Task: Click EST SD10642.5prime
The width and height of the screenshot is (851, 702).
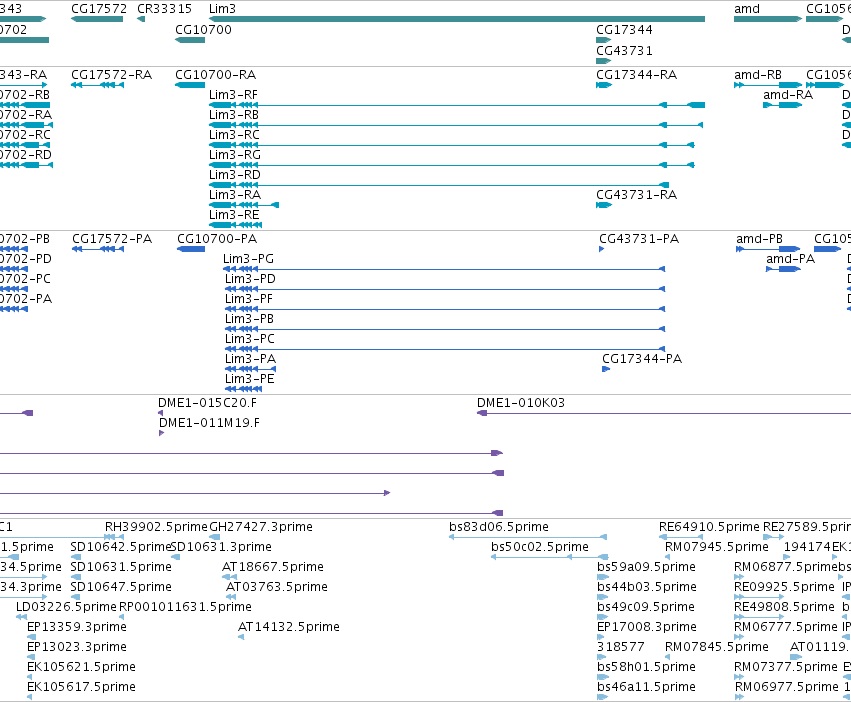Action: pos(121,547)
